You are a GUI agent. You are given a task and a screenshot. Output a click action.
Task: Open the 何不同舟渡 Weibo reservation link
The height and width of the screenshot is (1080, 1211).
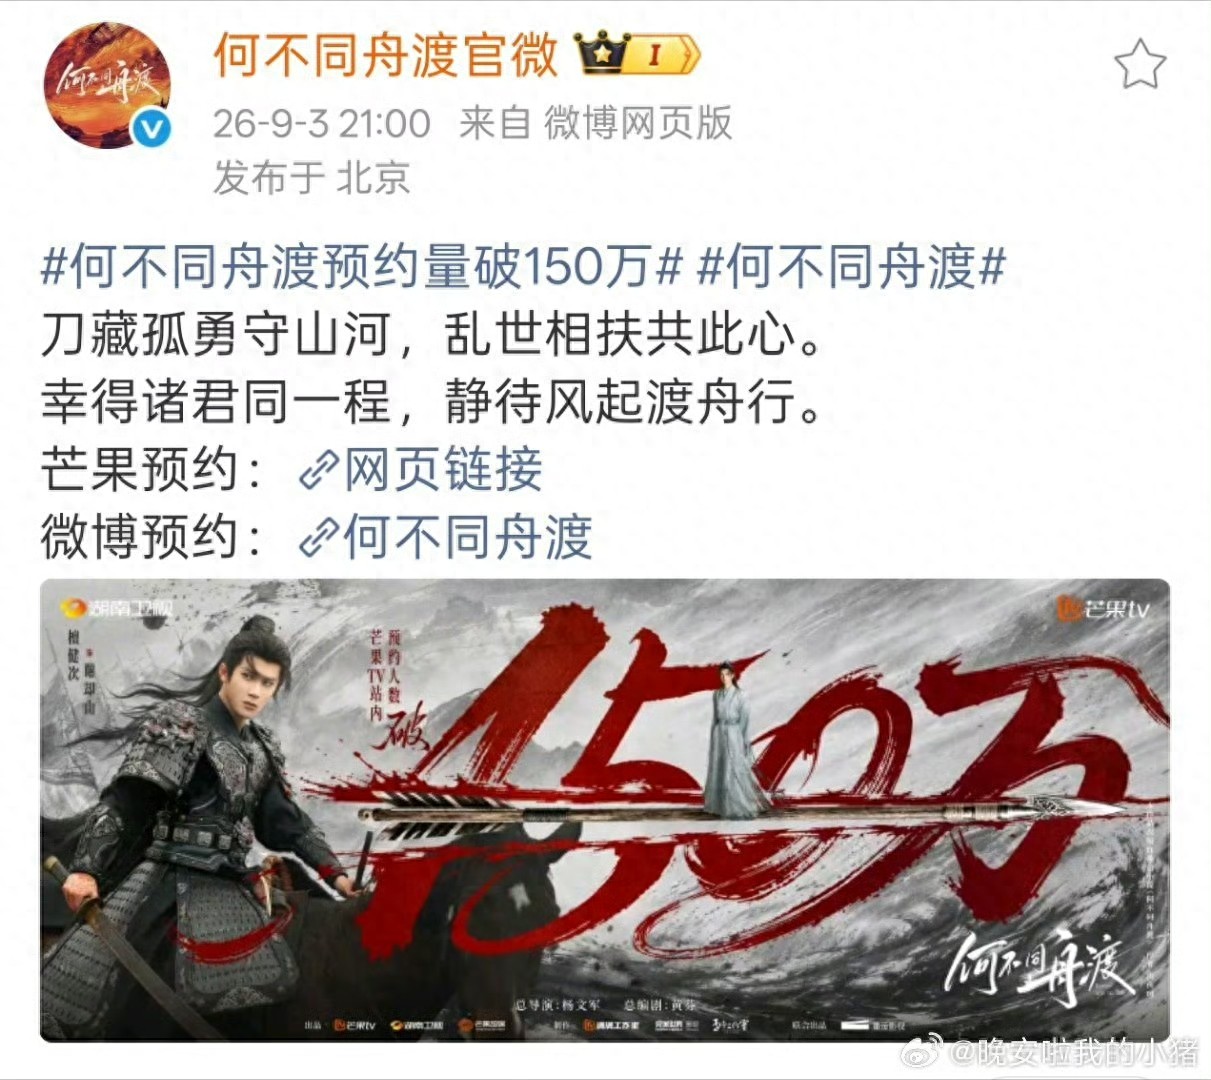[468, 537]
